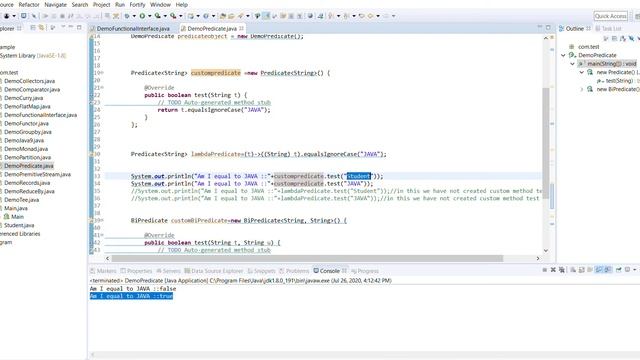
Task: Open the Fortify menu
Action: [137, 4]
